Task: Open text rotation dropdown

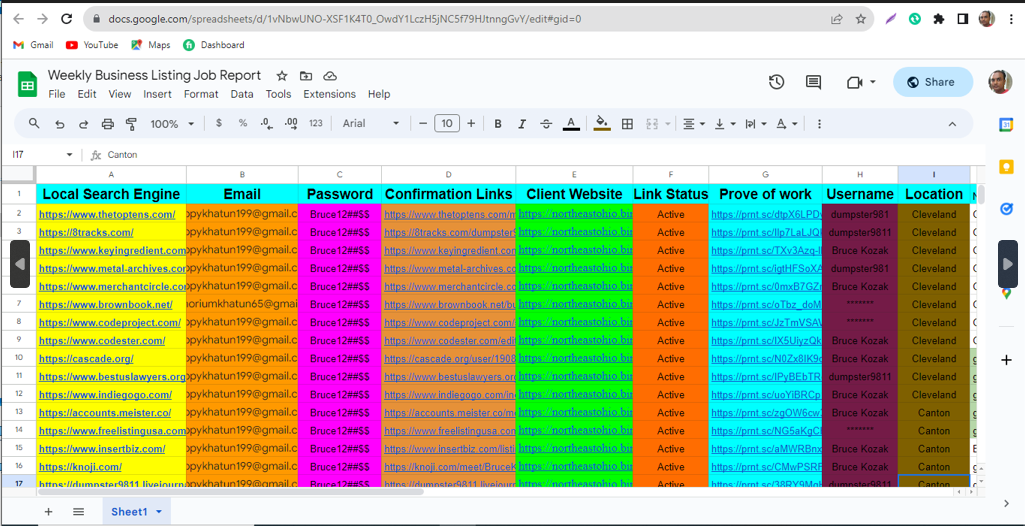Action: (786, 123)
